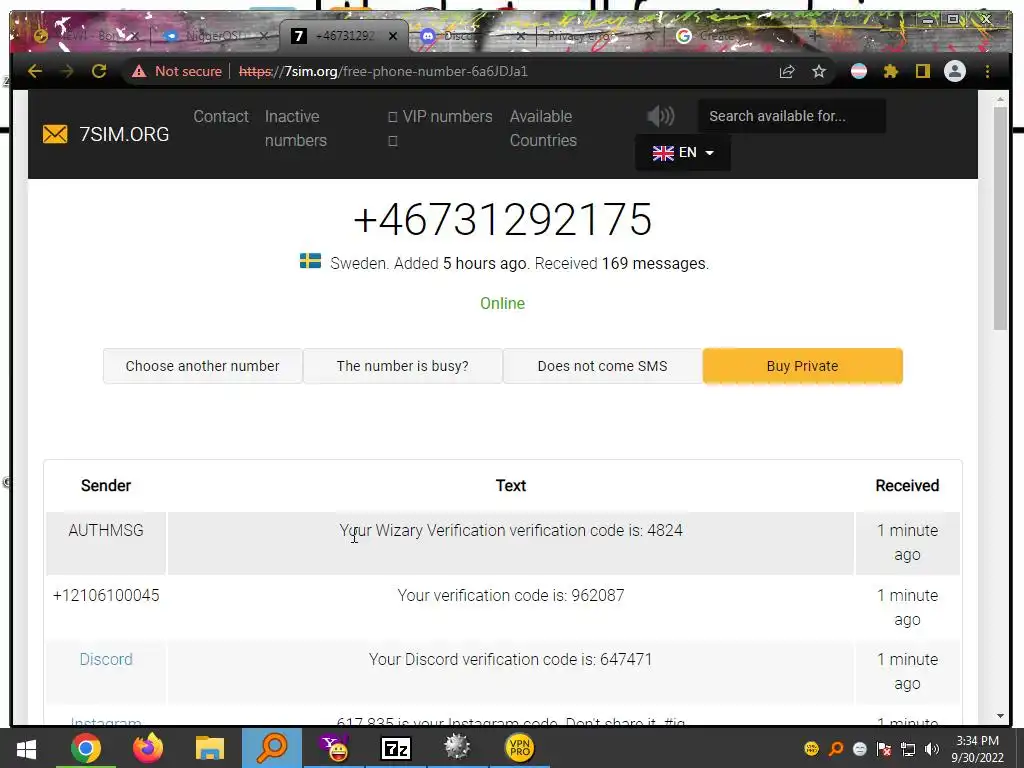Viewport: 1024px width, 768px height.
Task: Open 7-Zip from the taskbar
Action: [396, 748]
